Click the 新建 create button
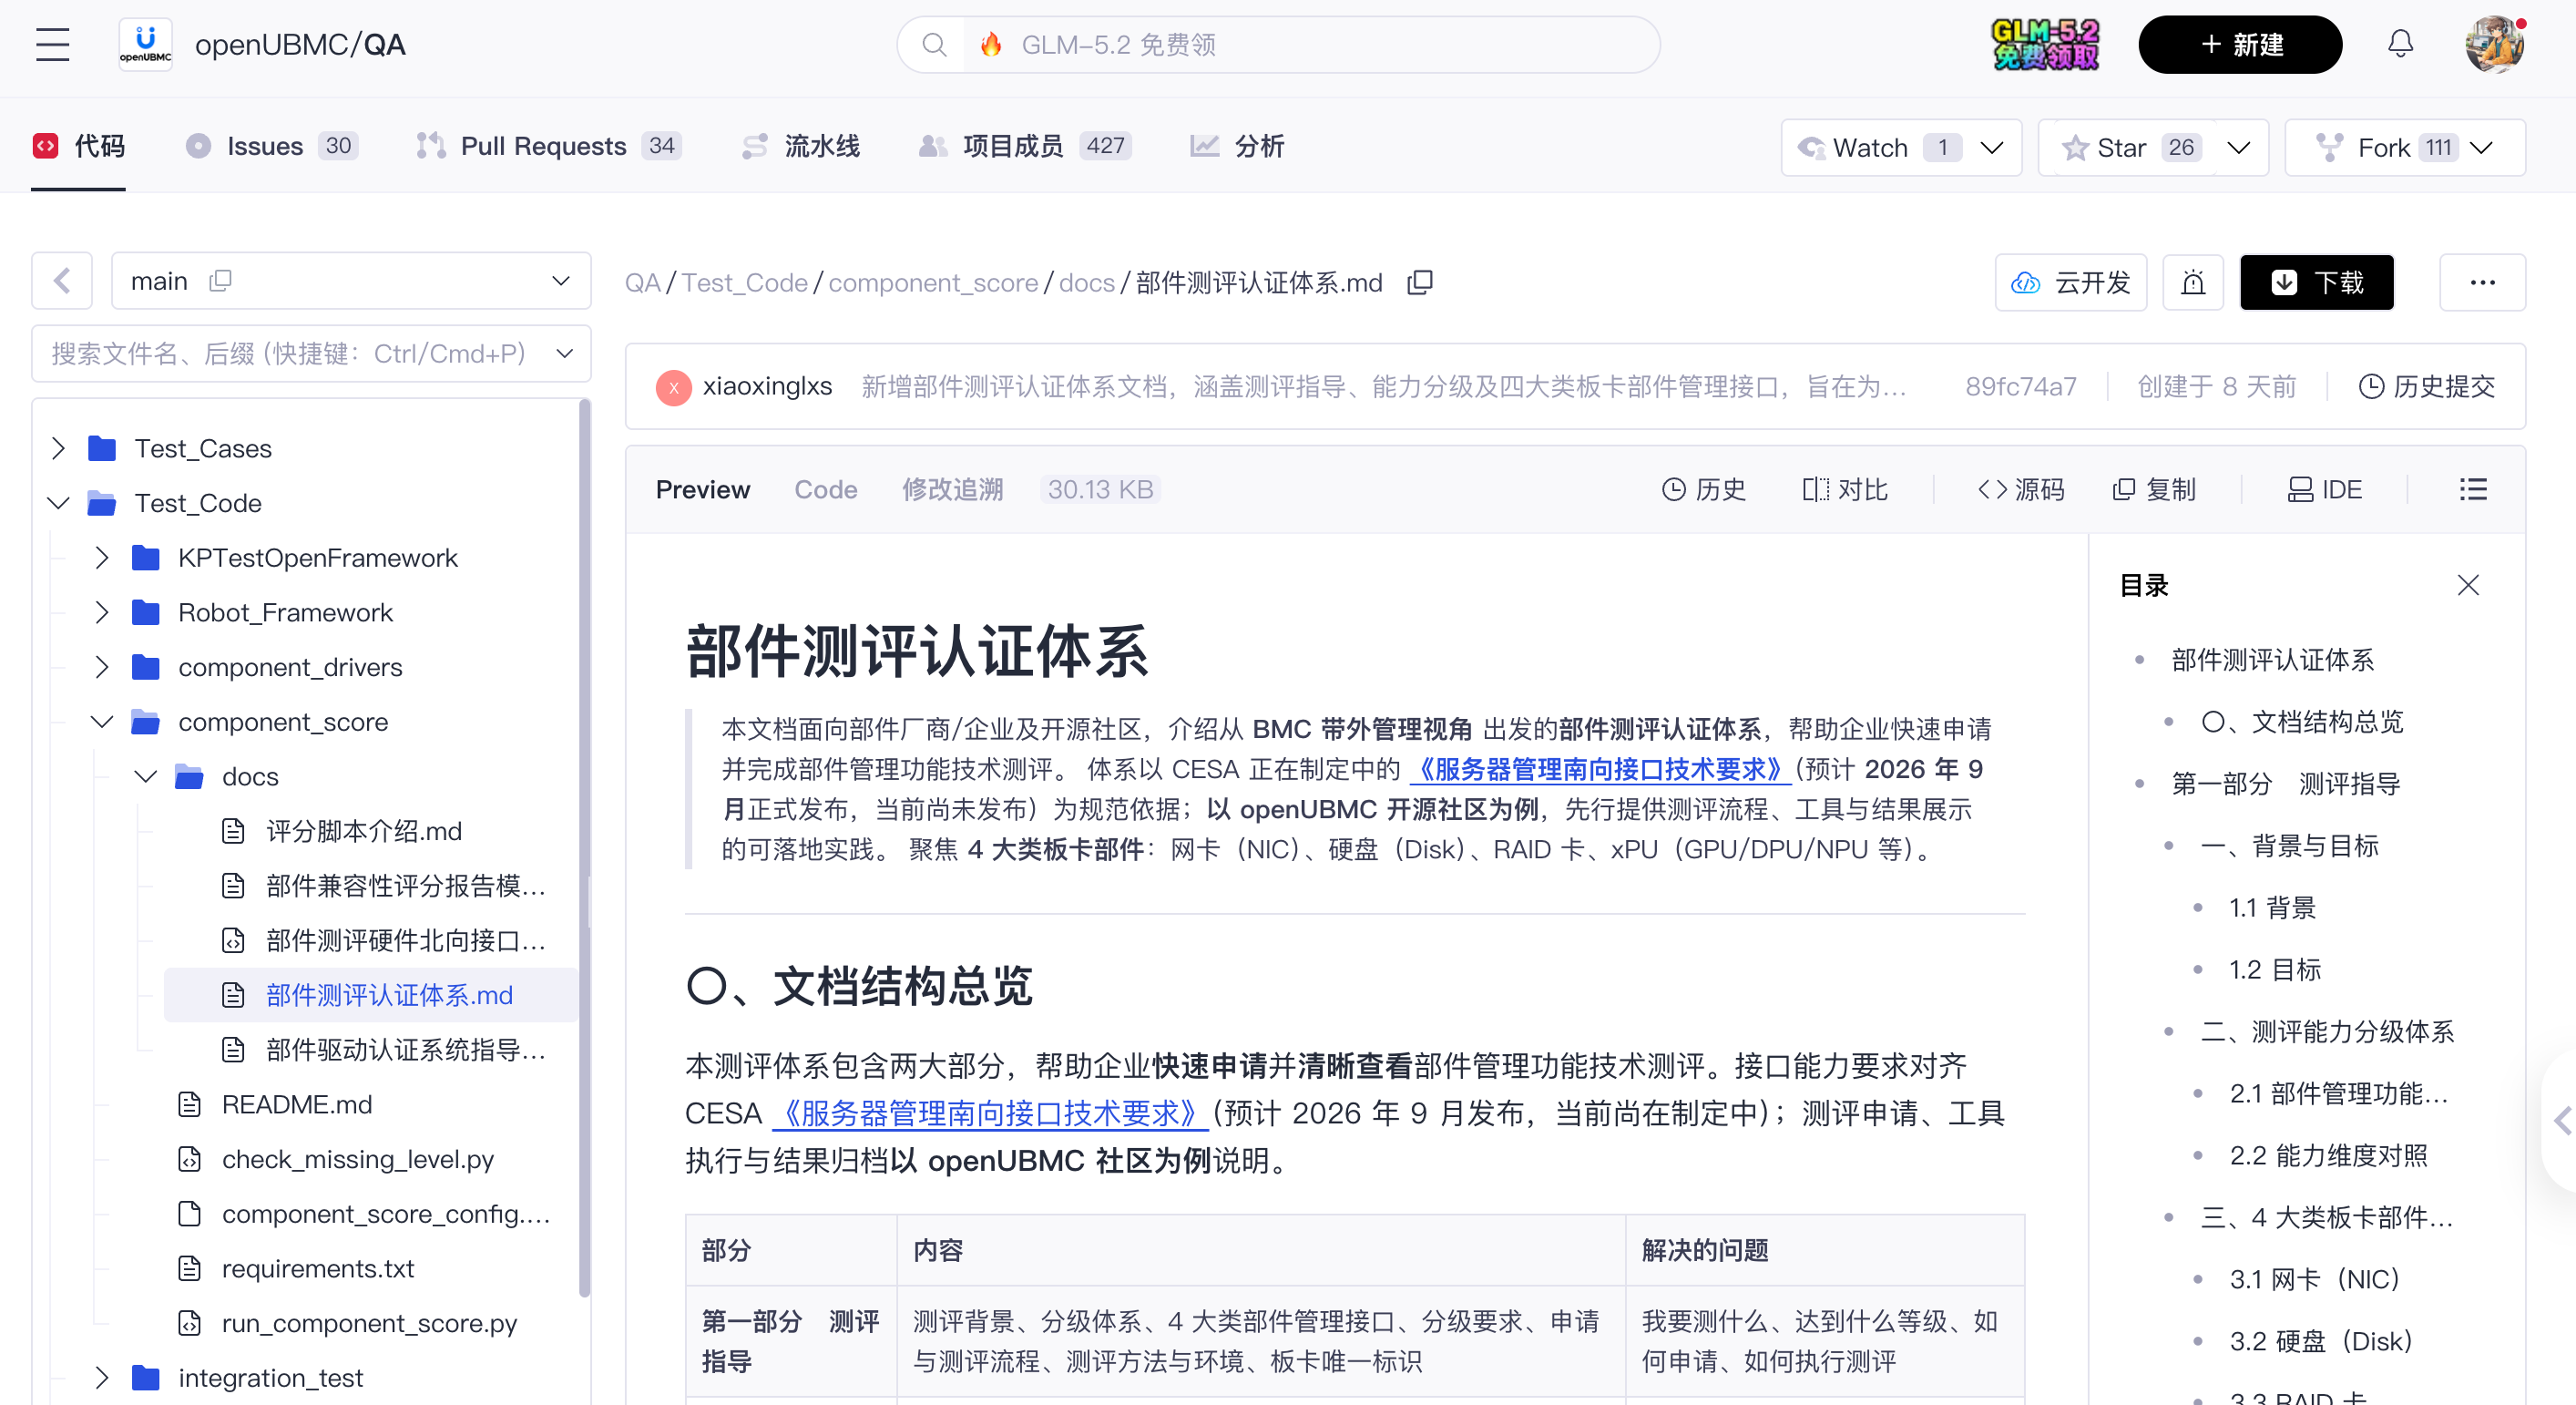This screenshot has width=2576, height=1405. [x=2240, y=45]
